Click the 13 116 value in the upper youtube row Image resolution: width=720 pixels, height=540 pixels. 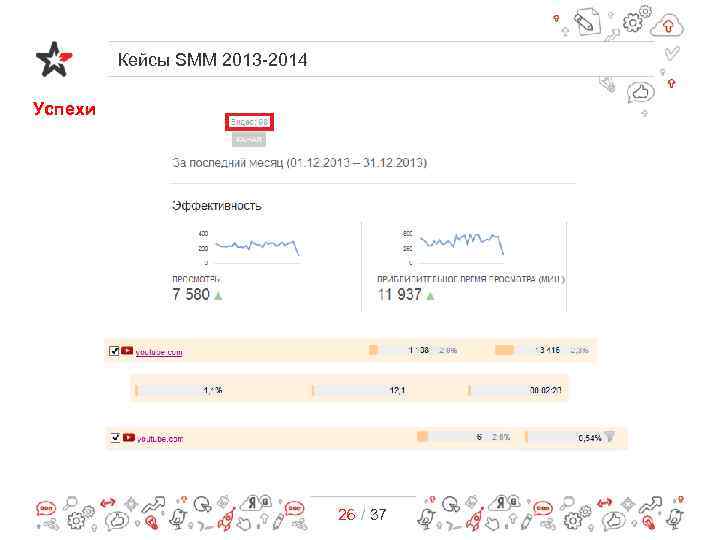pos(547,350)
